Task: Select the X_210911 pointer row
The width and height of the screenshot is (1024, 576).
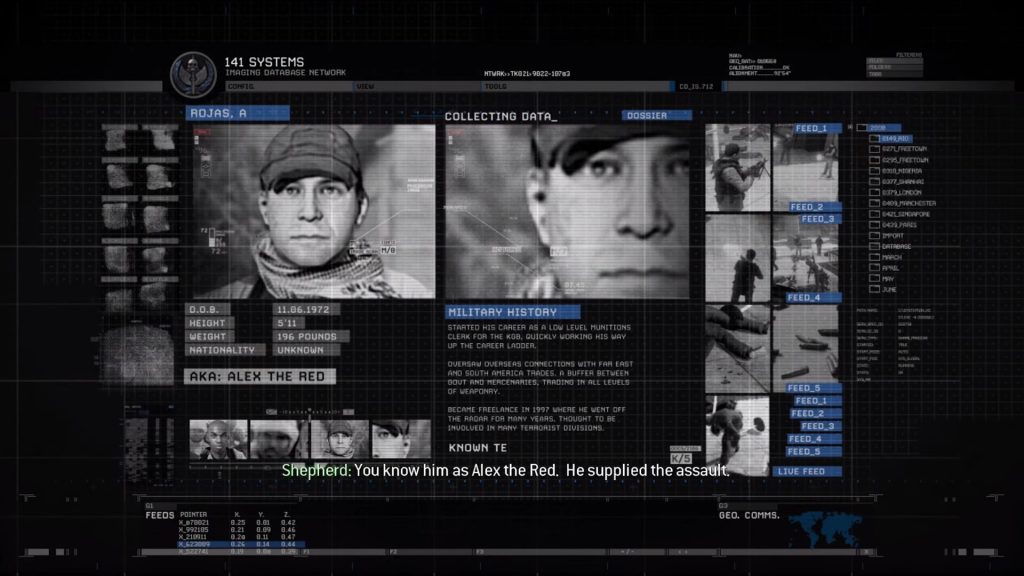Action: click(236, 537)
